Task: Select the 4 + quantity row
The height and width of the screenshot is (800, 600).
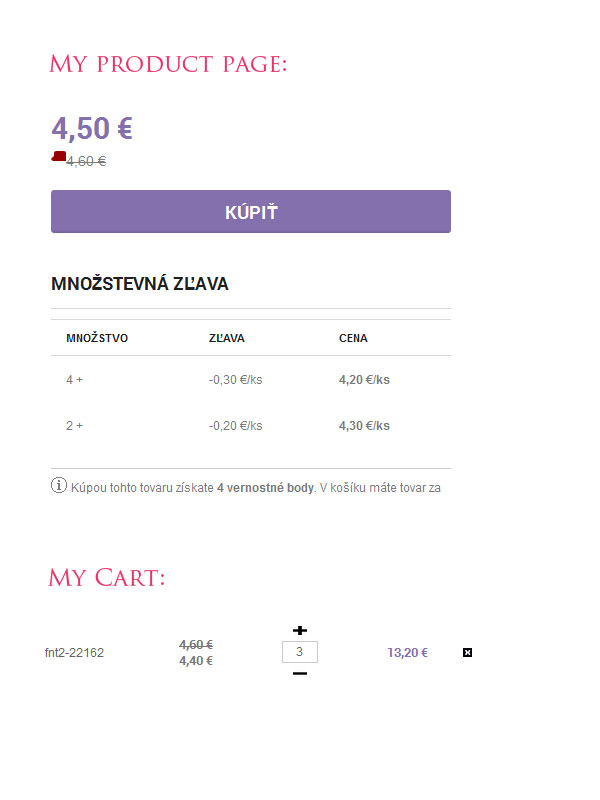Action: [x=75, y=380]
